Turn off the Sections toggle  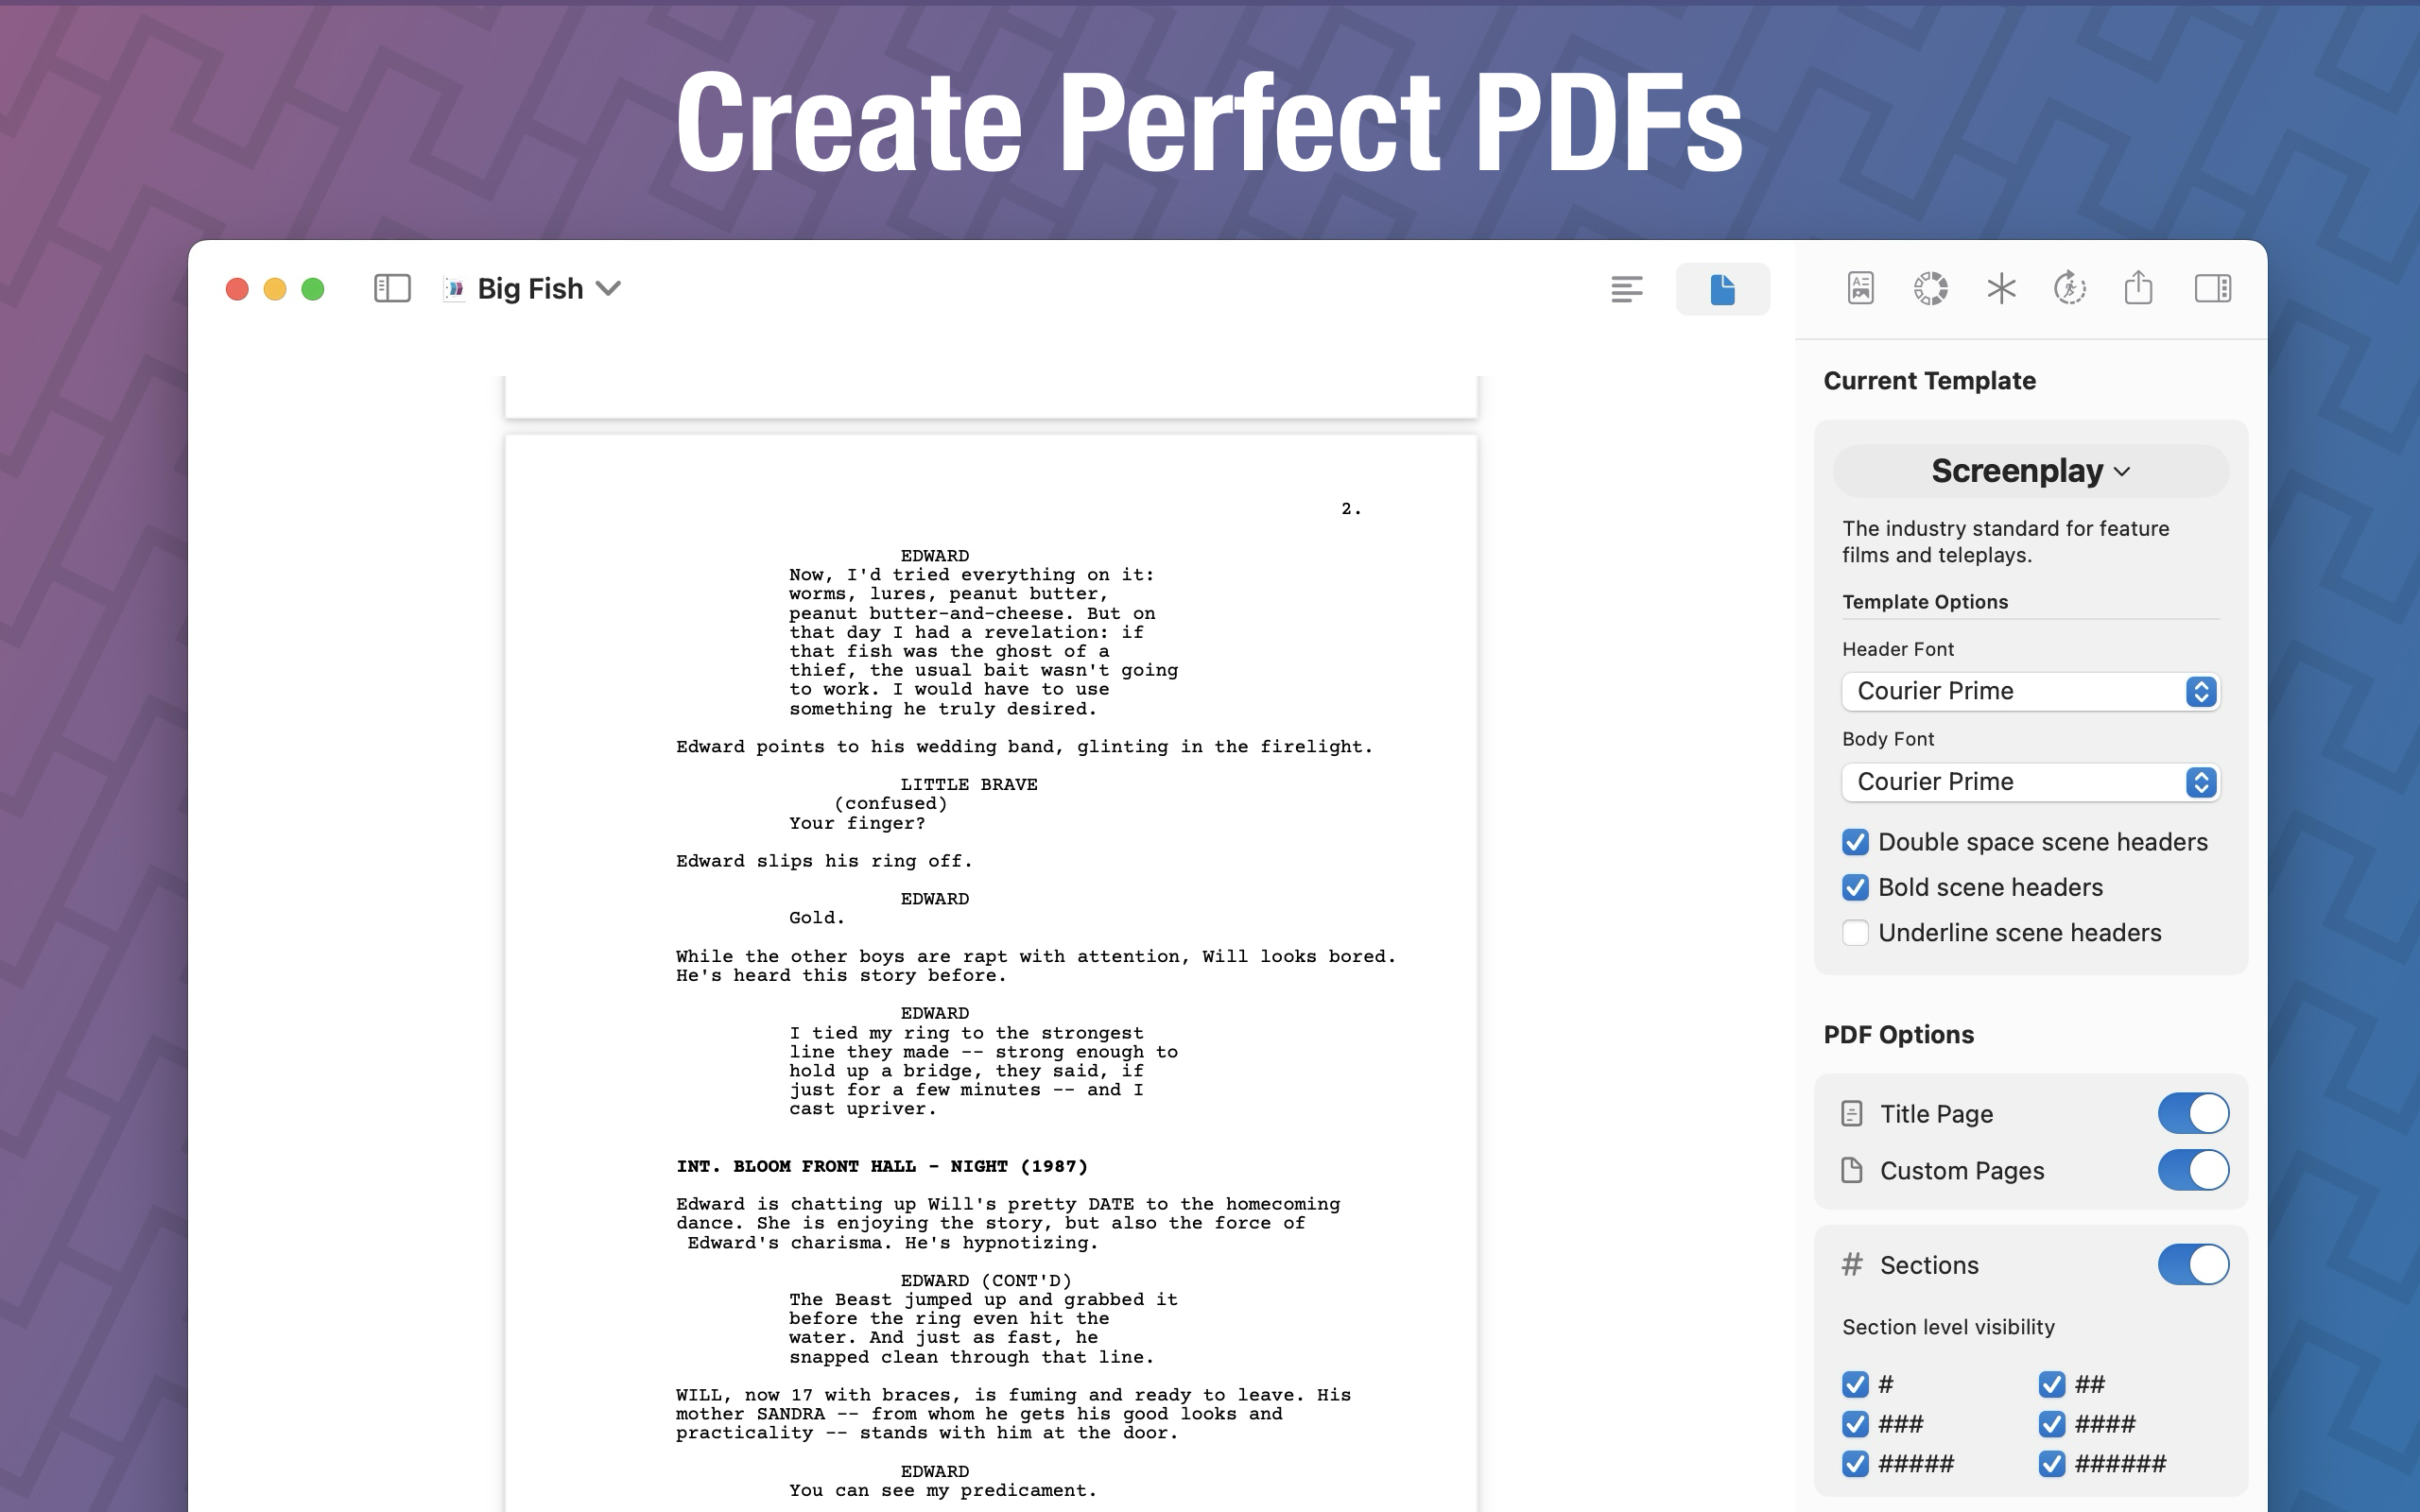pyautogui.click(x=2192, y=1265)
